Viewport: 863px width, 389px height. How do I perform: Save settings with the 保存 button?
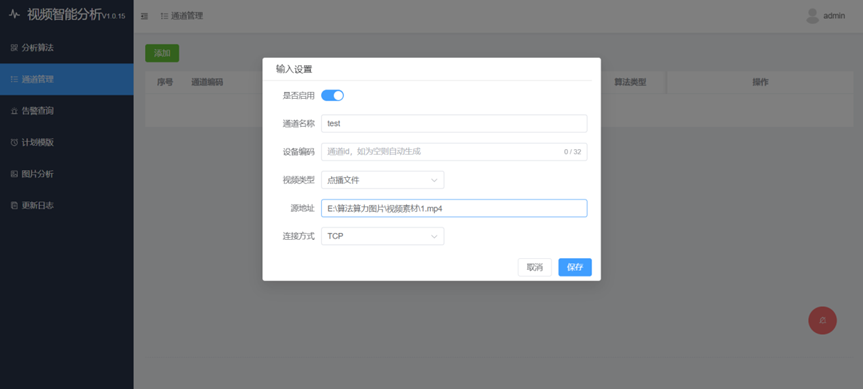pyautogui.click(x=575, y=267)
